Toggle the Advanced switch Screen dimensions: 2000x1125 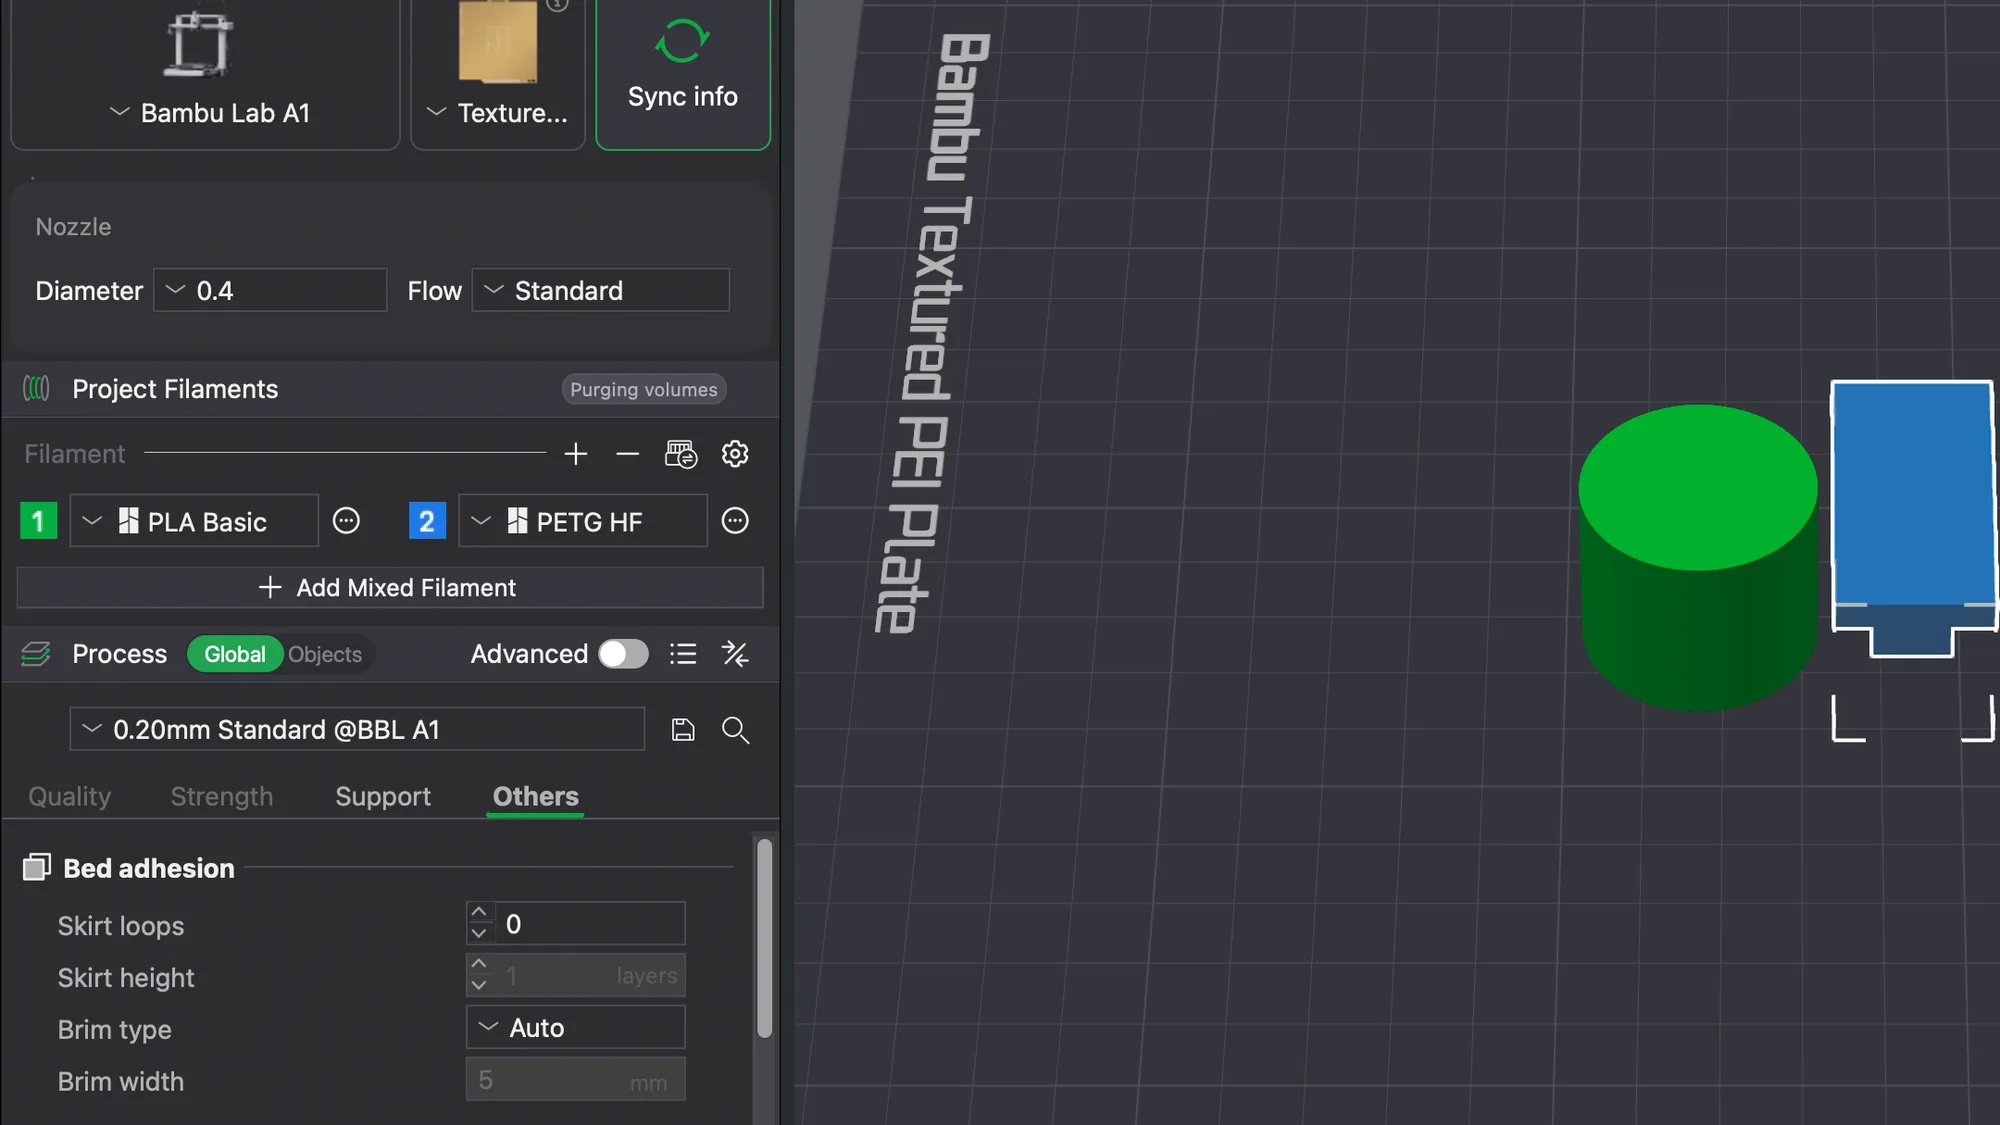[623, 654]
